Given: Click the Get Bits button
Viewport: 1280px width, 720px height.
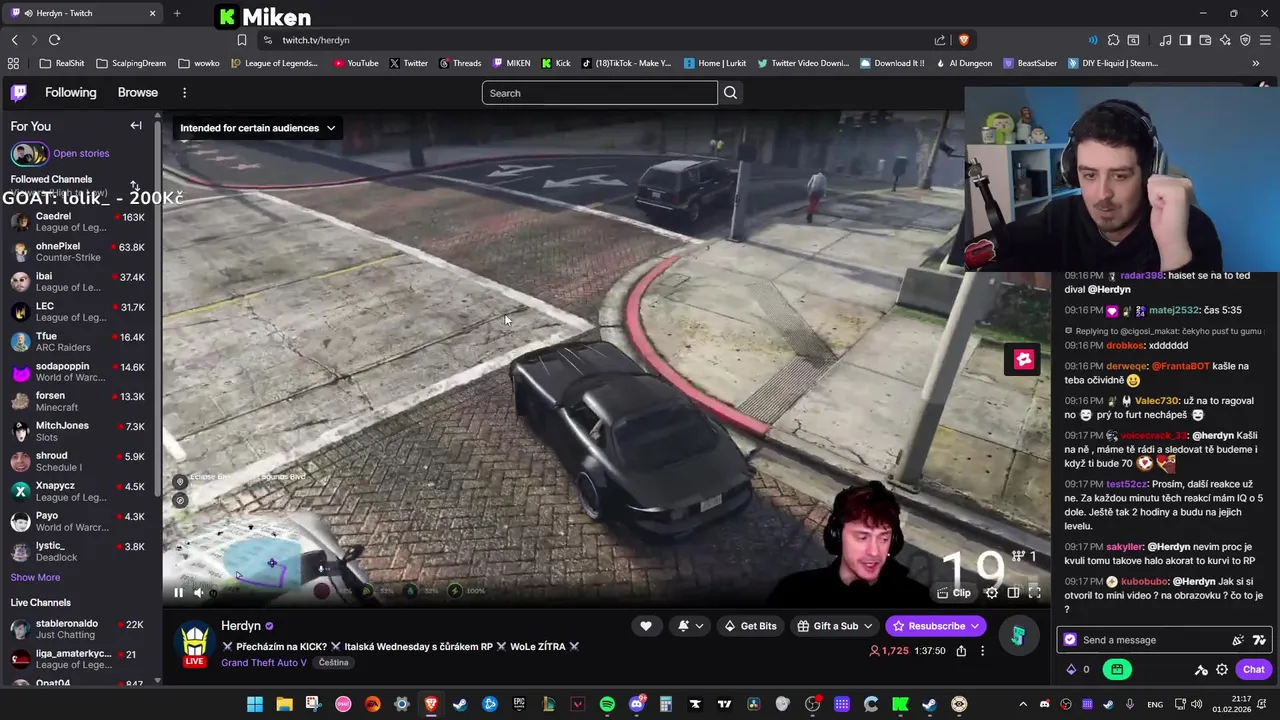Looking at the screenshot, I should (x=750, y=626).
